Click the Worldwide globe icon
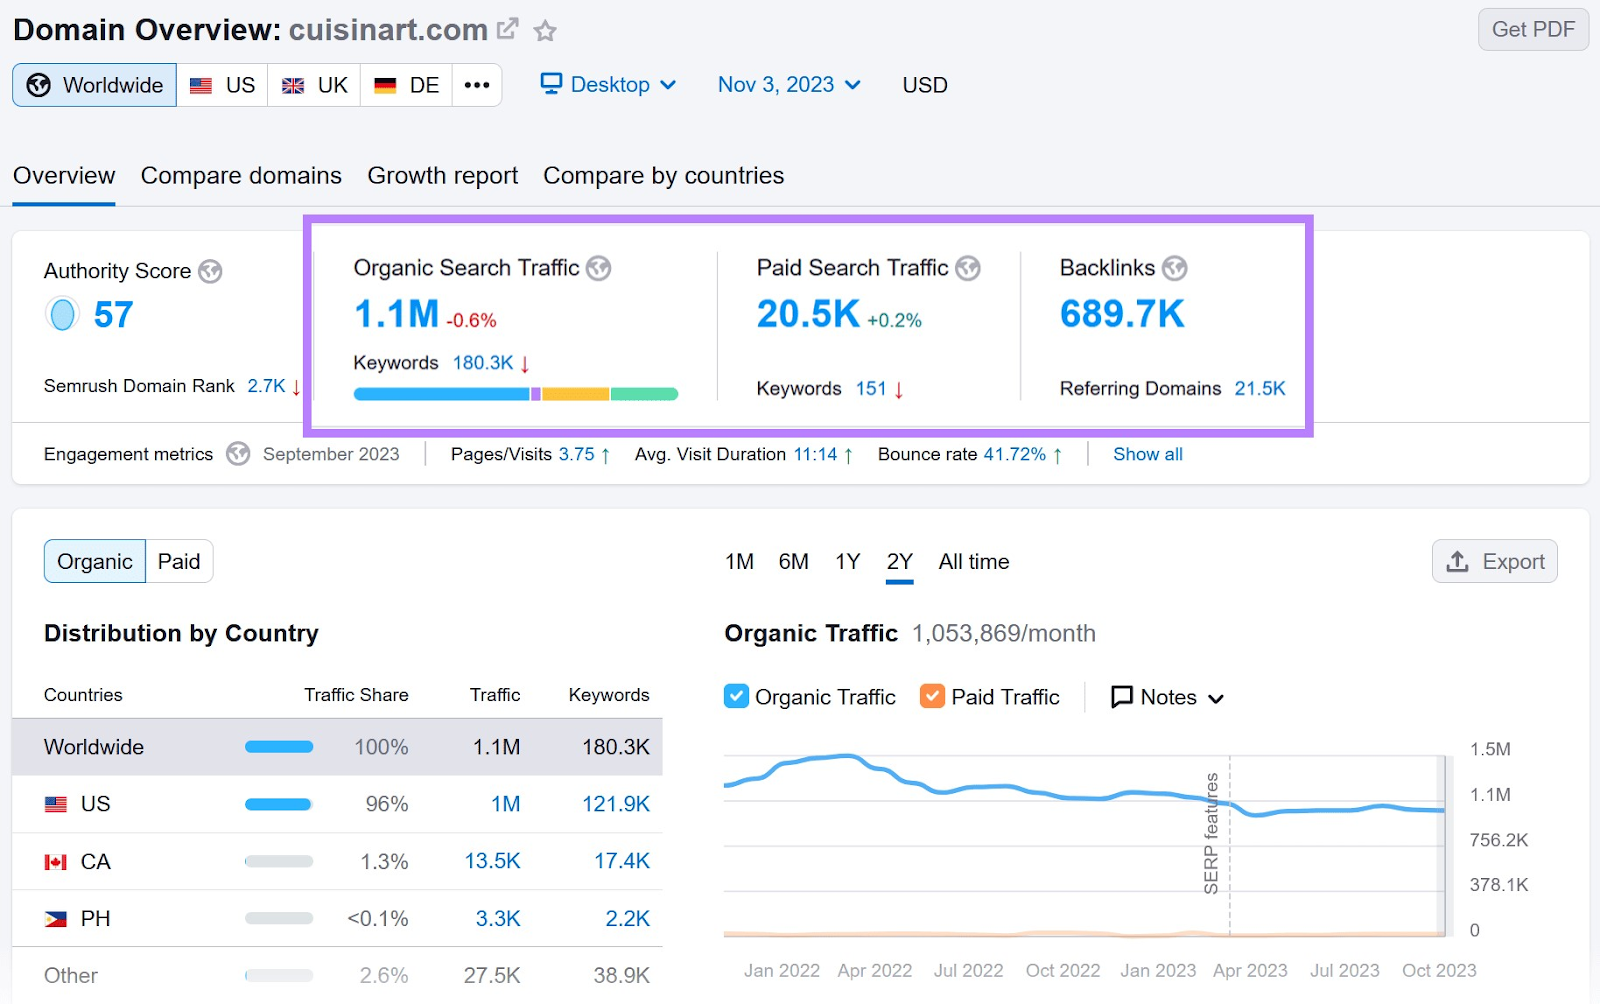This screenshot has width=1600, height=1004. pyautogui.click(x=39, y=85)
